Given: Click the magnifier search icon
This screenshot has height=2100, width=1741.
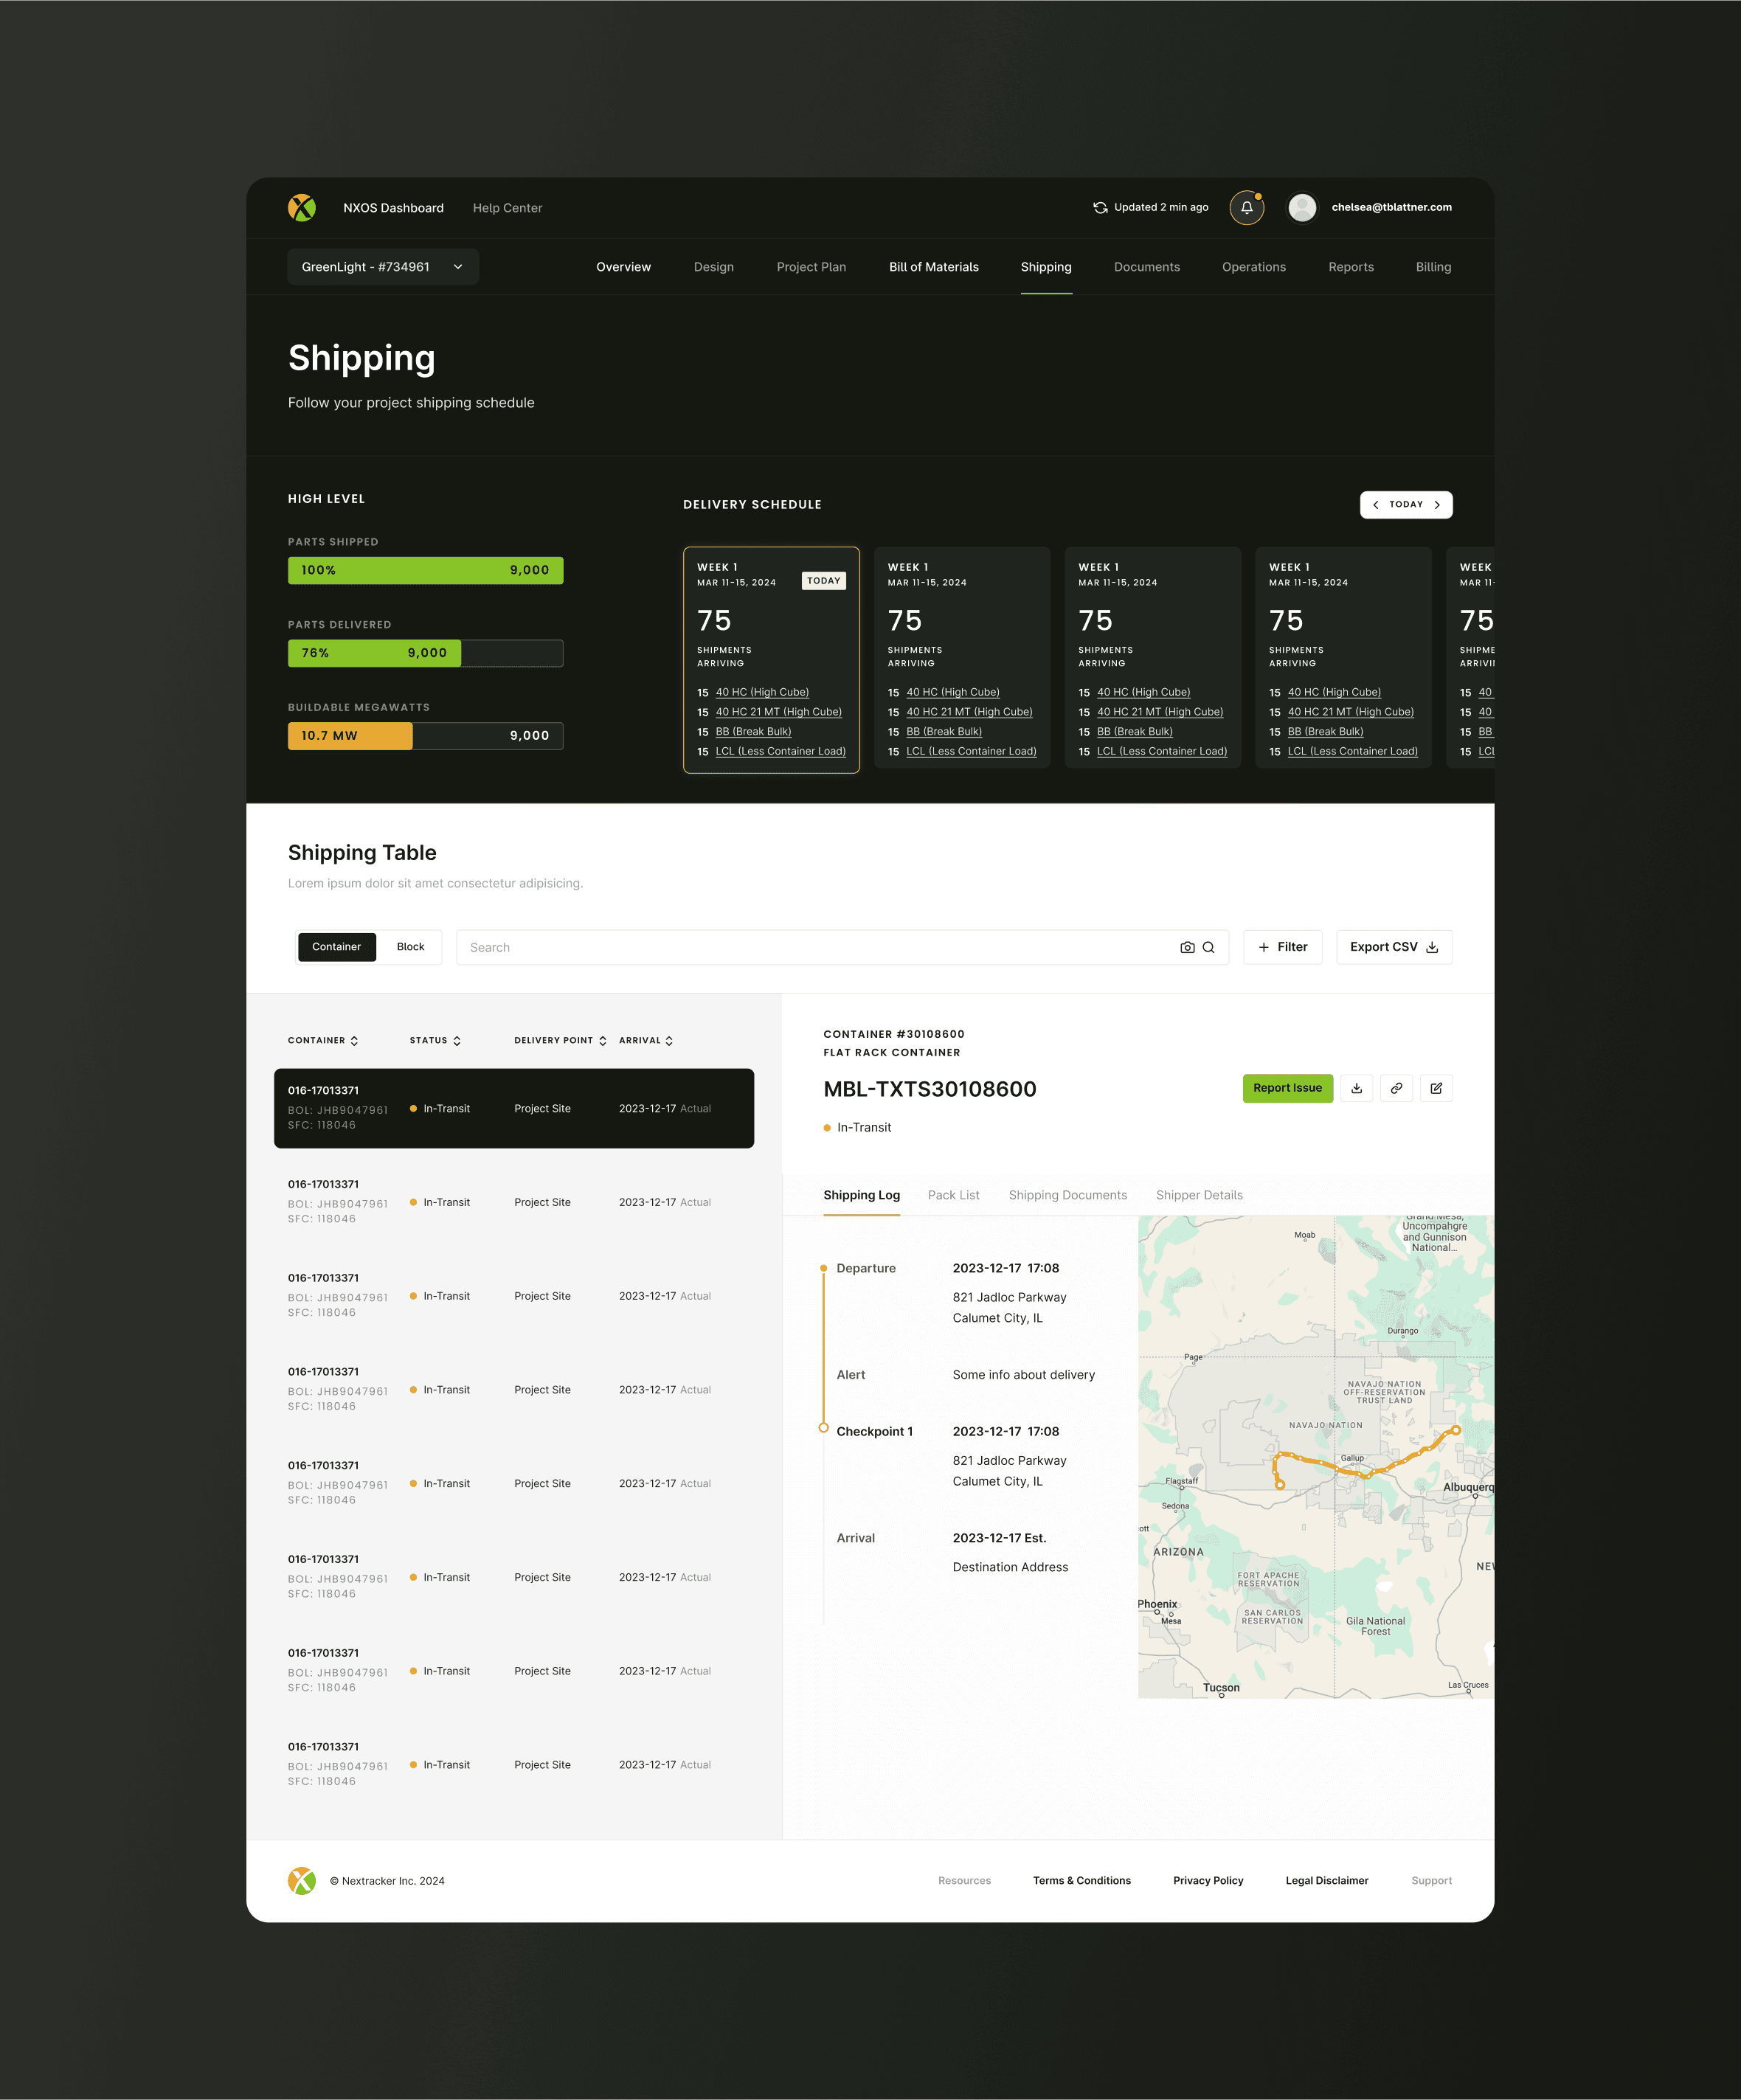Looking at the screenshot, I should (1209, 947).
